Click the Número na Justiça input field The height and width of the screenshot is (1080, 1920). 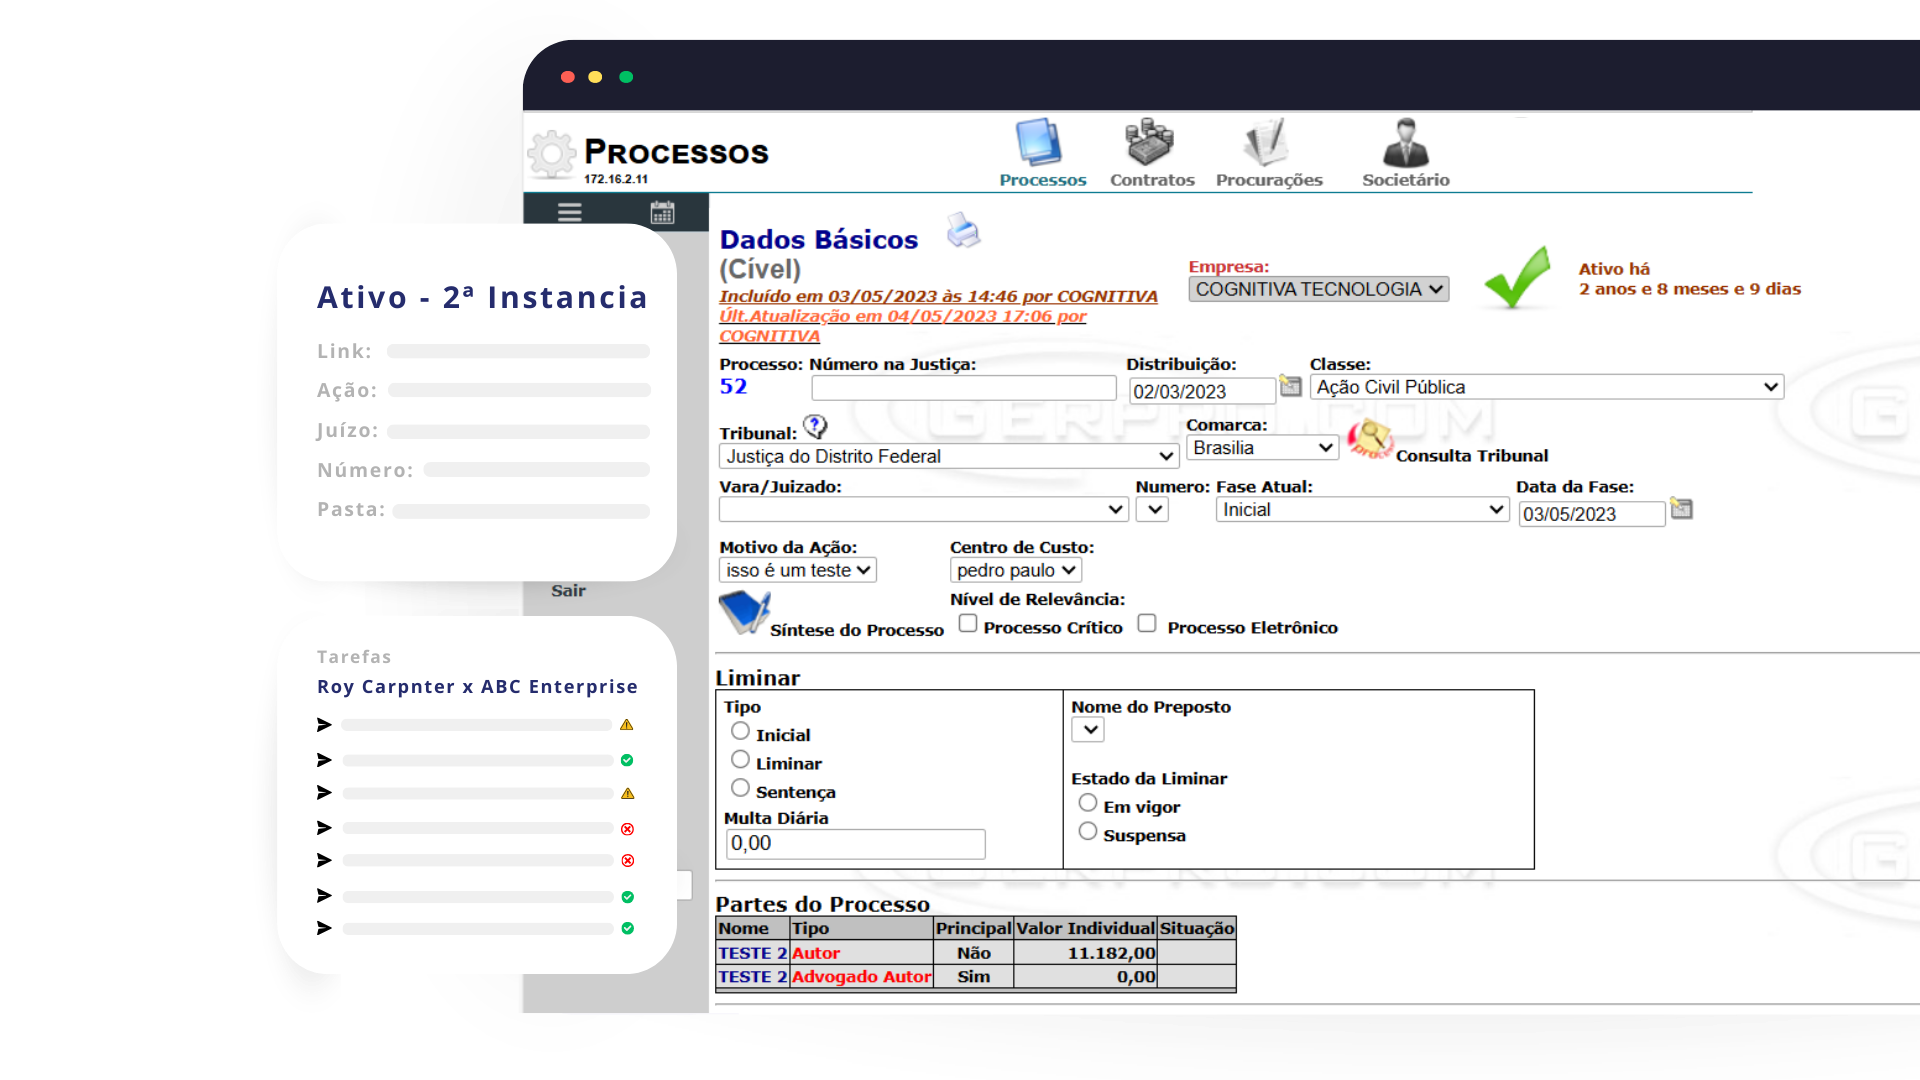[x=963, y=388]
